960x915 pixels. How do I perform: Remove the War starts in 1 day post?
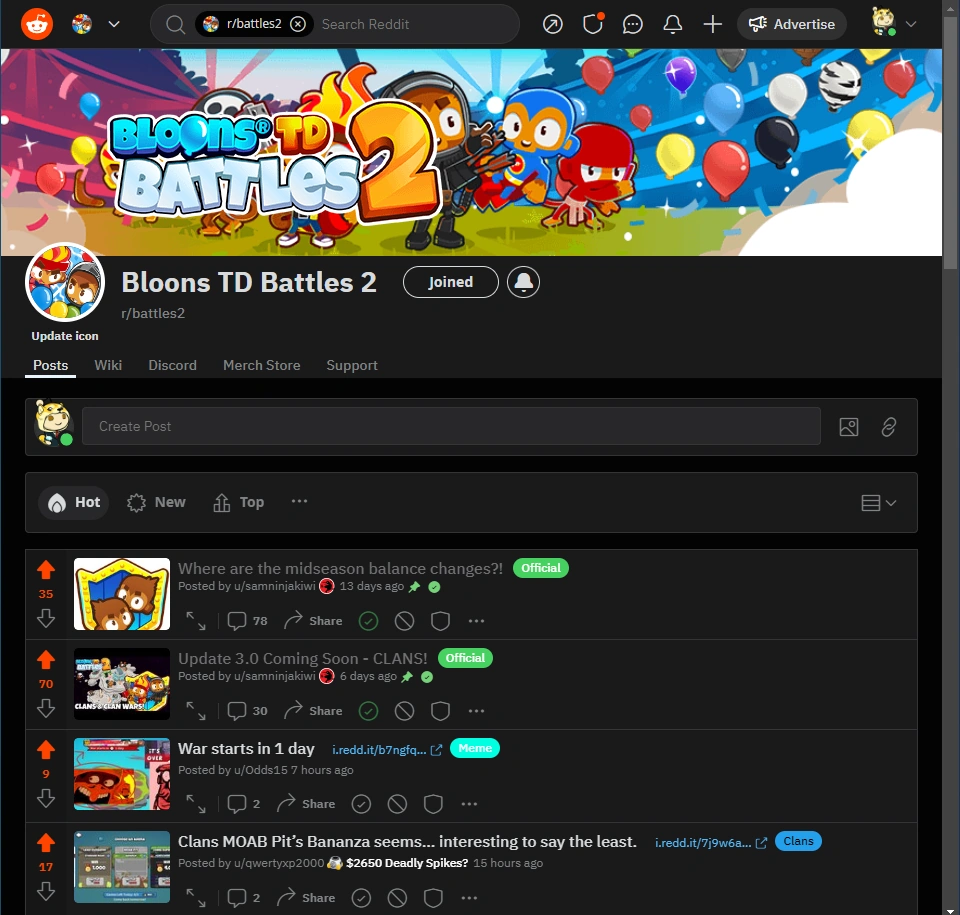[x=397, y=804]
